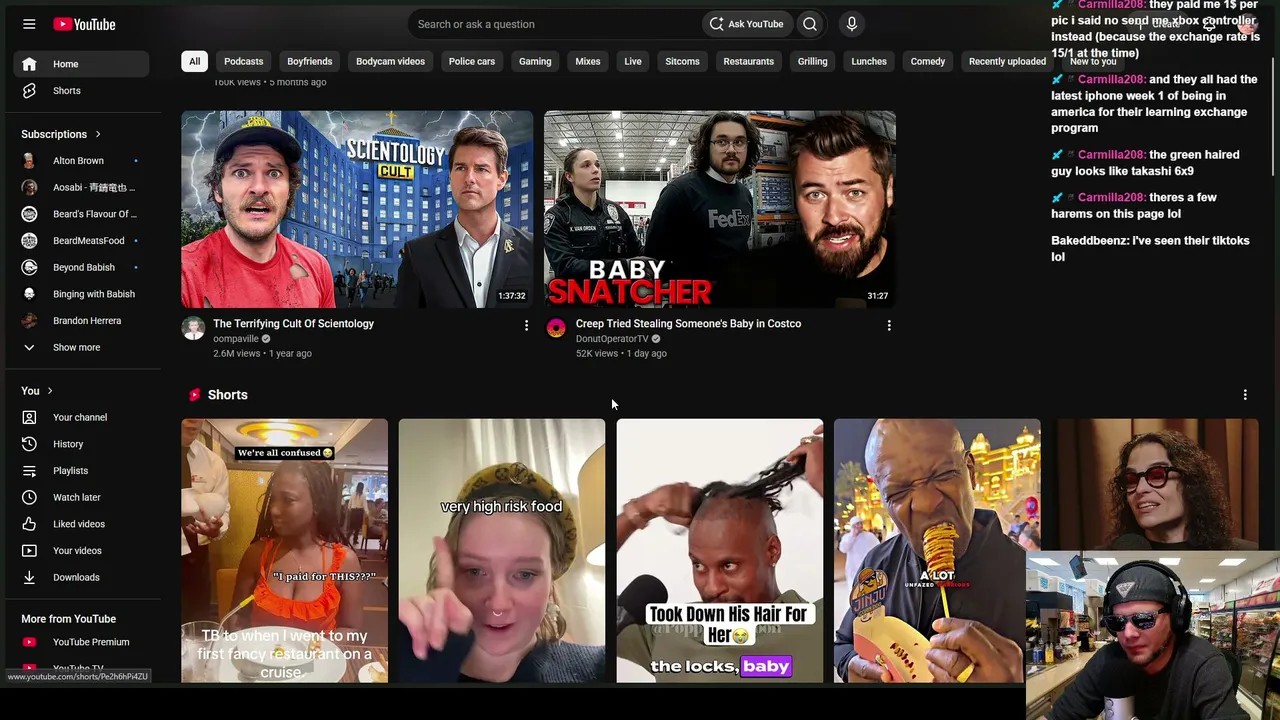Open Shorts in the sidebar
Viewport: 1280px width, 720px height.
pyautogui.click(x=81, y=91)
